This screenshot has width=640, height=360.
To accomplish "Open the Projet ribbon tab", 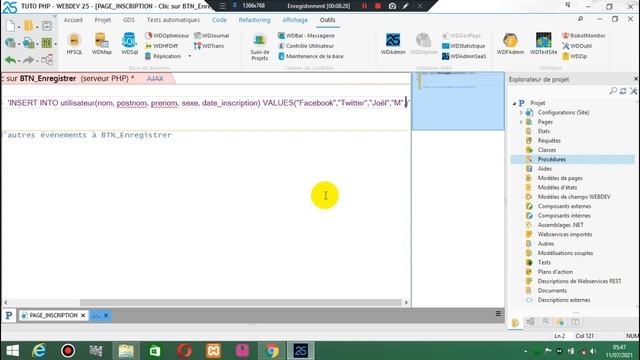I will 102,20.
